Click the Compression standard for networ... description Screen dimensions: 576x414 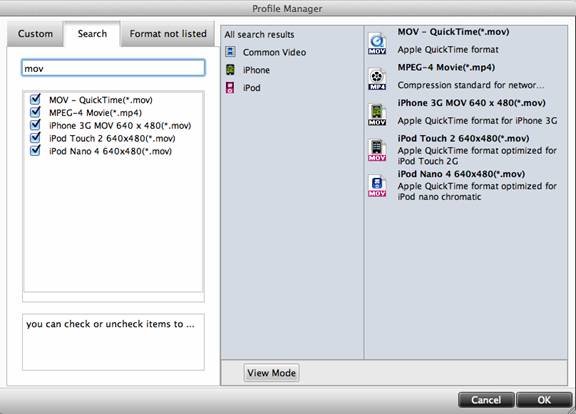click(471, 85)
